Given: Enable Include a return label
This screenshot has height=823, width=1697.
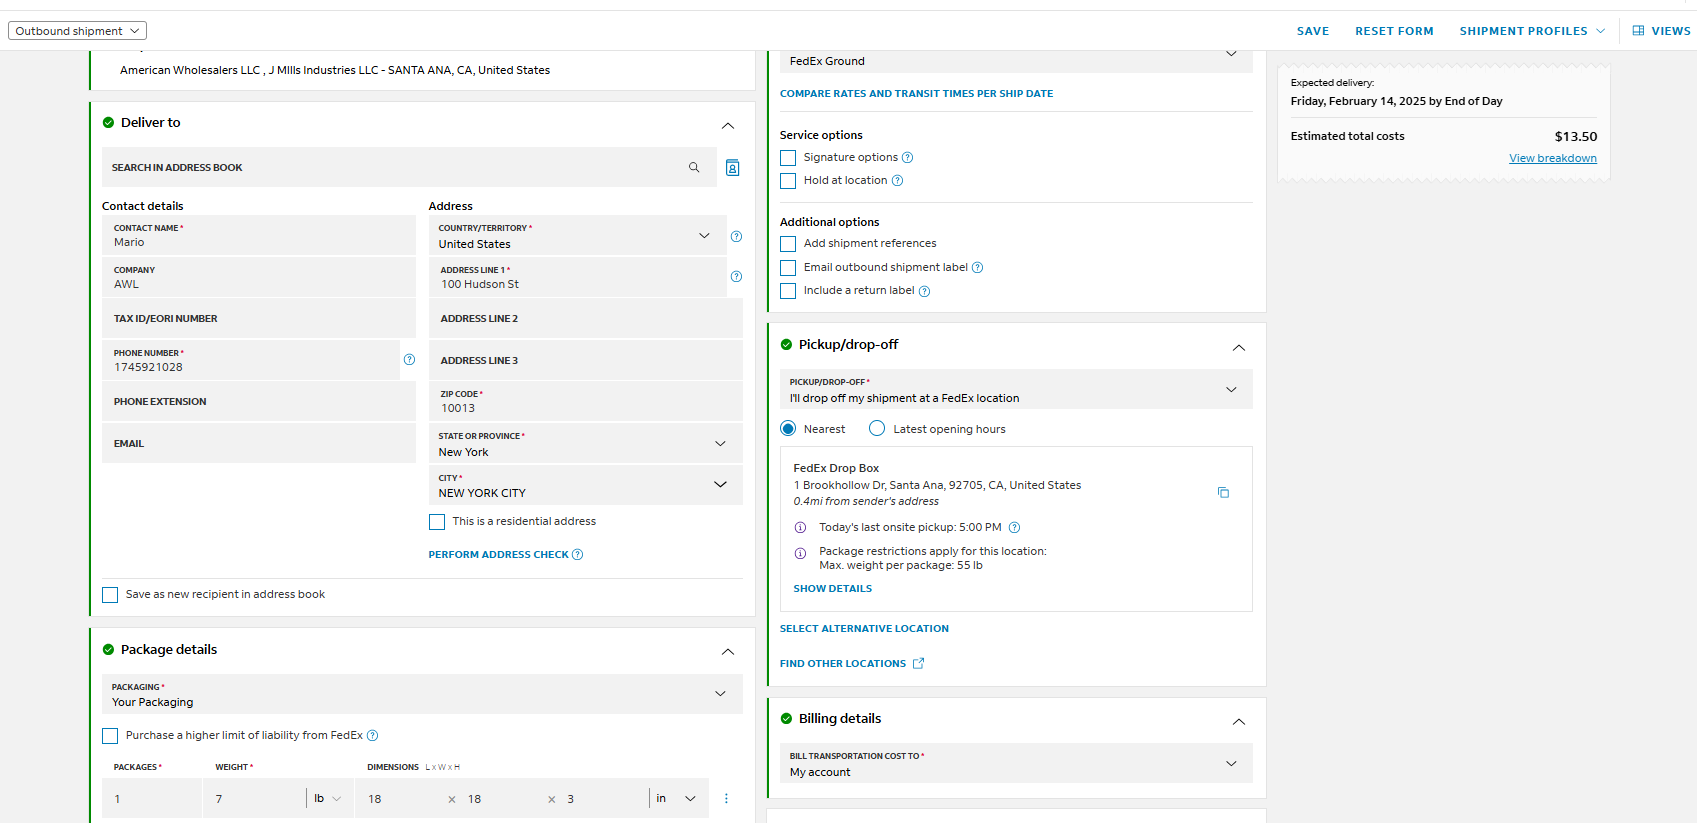Looking at the screenshot, I should click(788, 291).
